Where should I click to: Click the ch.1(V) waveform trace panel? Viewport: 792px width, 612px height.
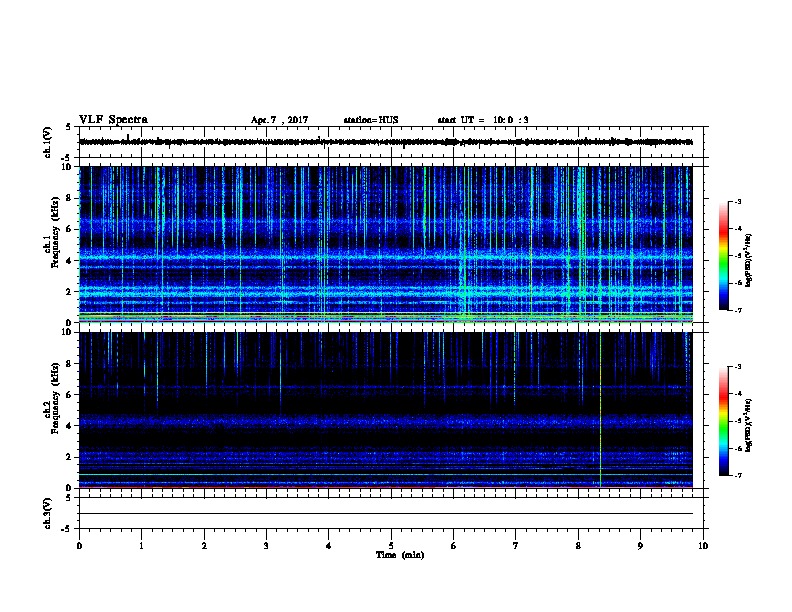[391, 142]
